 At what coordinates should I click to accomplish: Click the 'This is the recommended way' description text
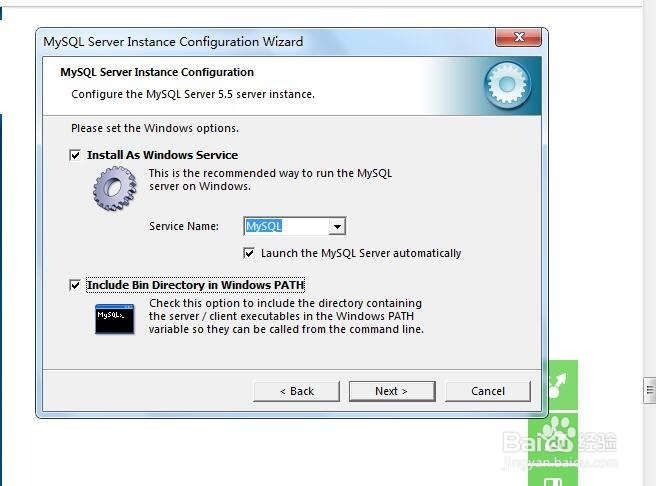coord(270,180)
